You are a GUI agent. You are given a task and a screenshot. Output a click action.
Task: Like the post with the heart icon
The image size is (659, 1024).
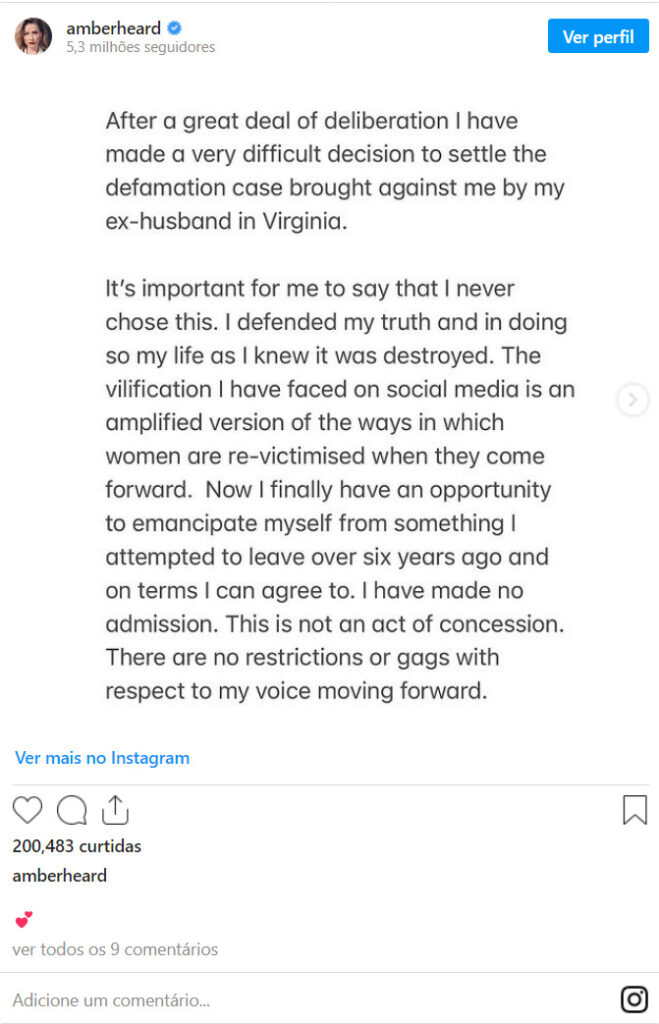(27, 809)
